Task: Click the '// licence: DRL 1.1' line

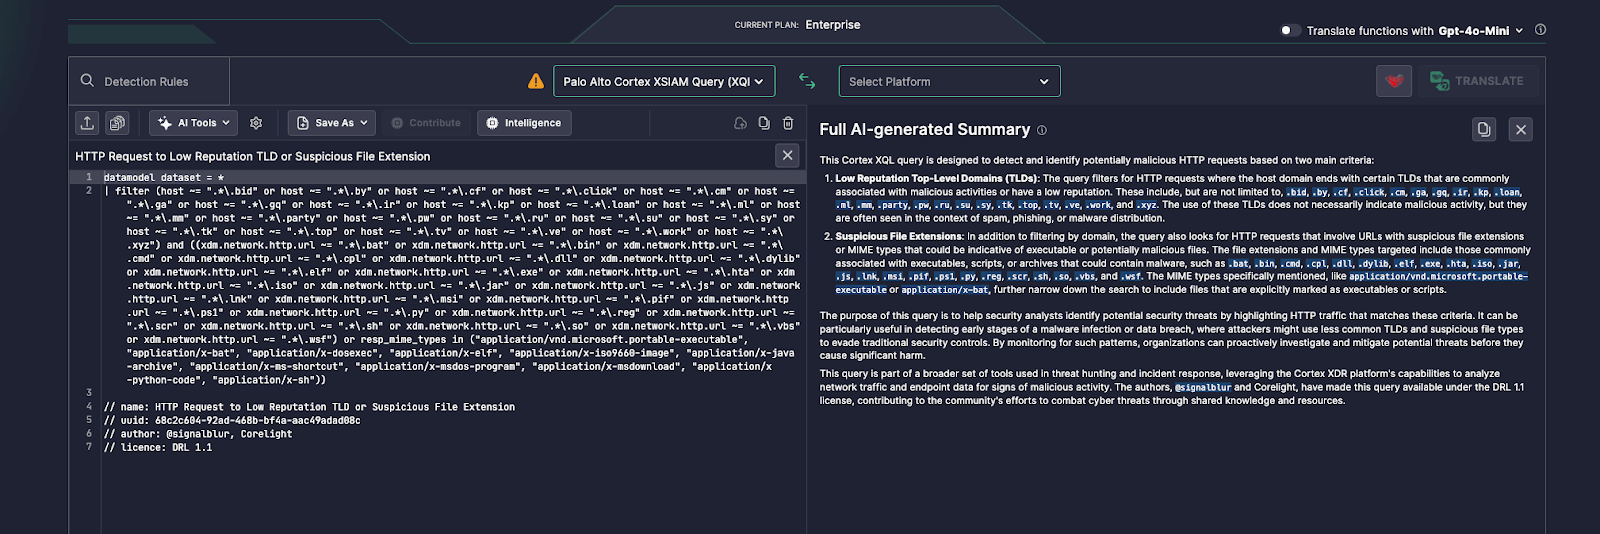Action: [x=158, y=447]
